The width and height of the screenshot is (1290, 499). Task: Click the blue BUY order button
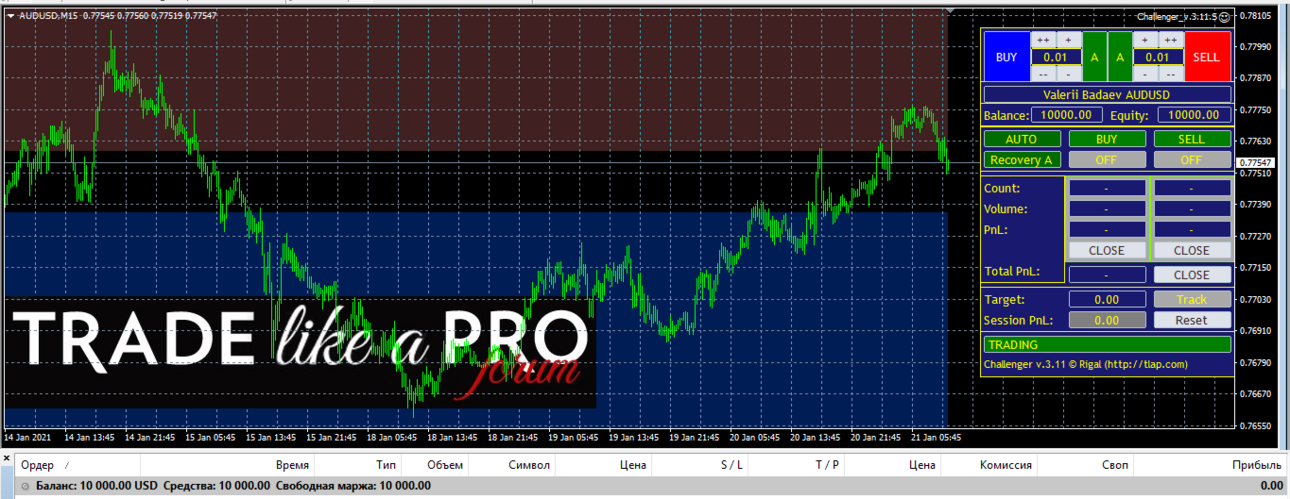point(1006,57)
